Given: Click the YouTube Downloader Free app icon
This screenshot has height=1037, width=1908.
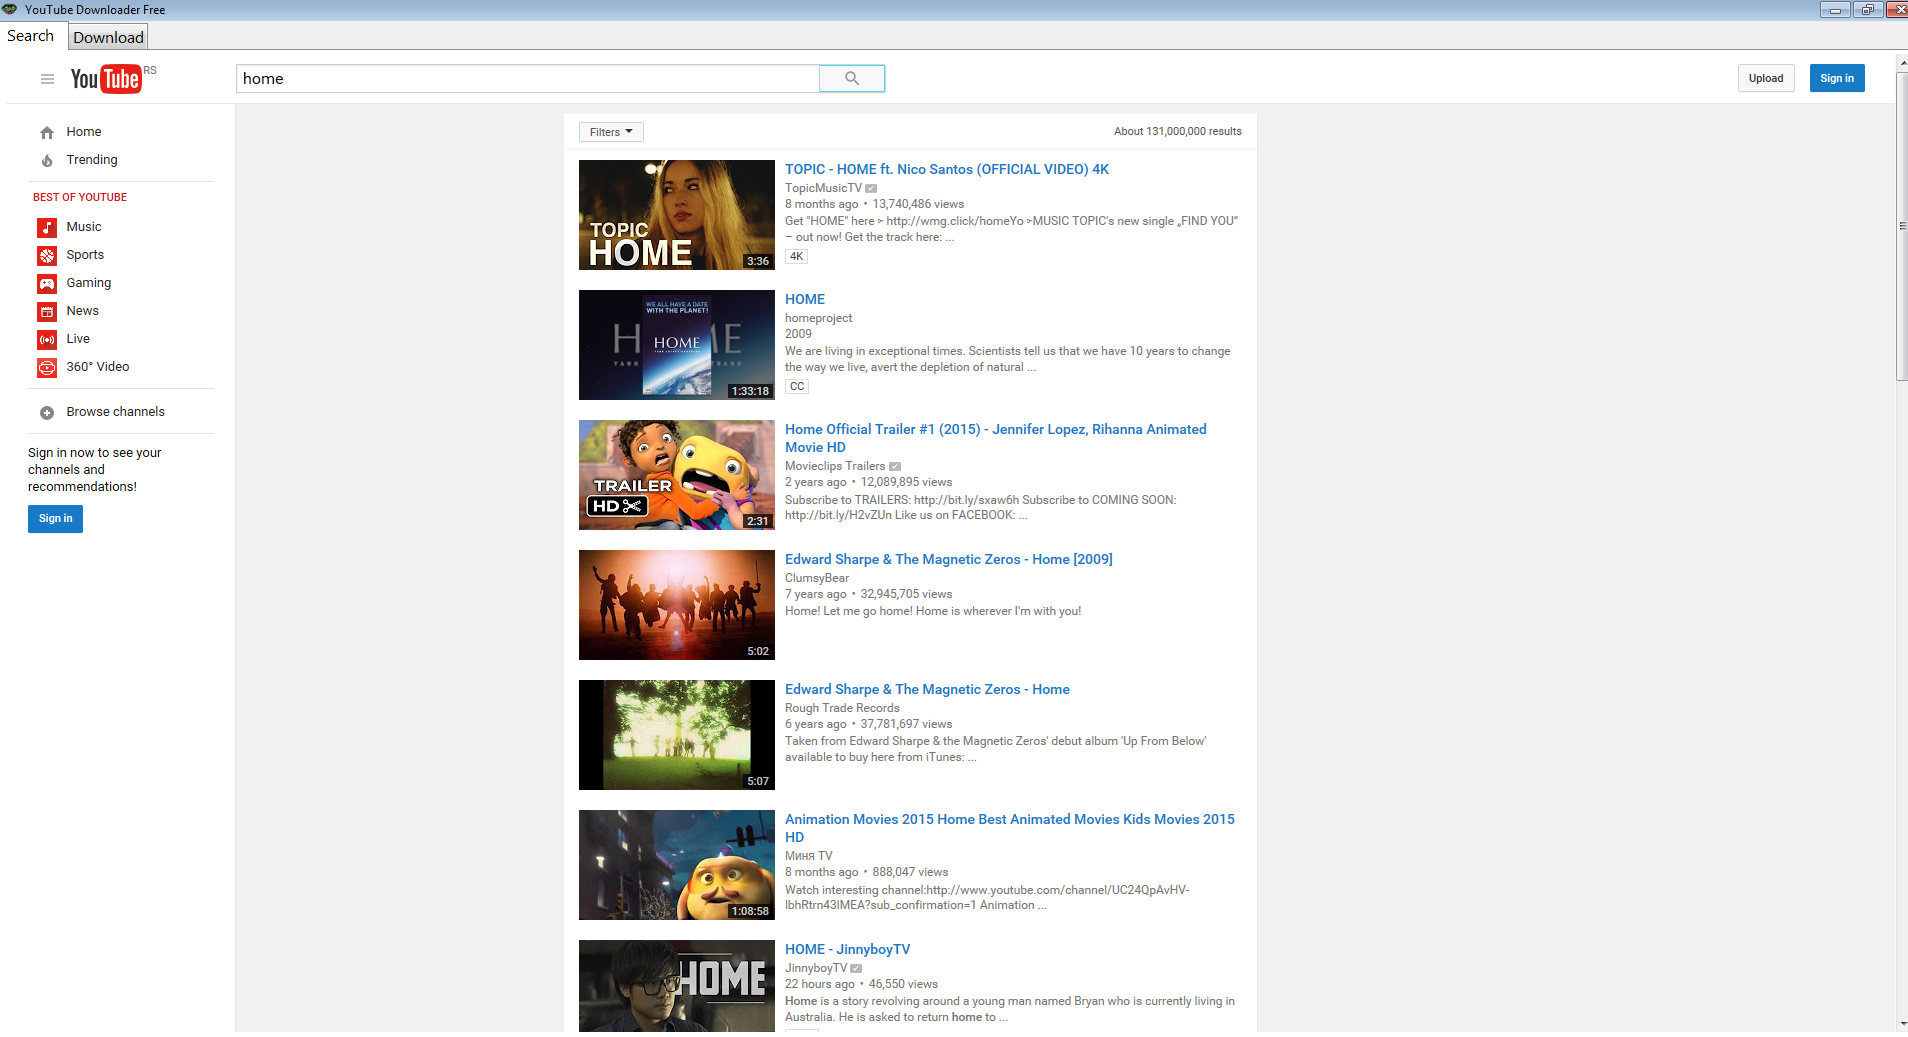Looking at the screenshot, I should 10,9.
